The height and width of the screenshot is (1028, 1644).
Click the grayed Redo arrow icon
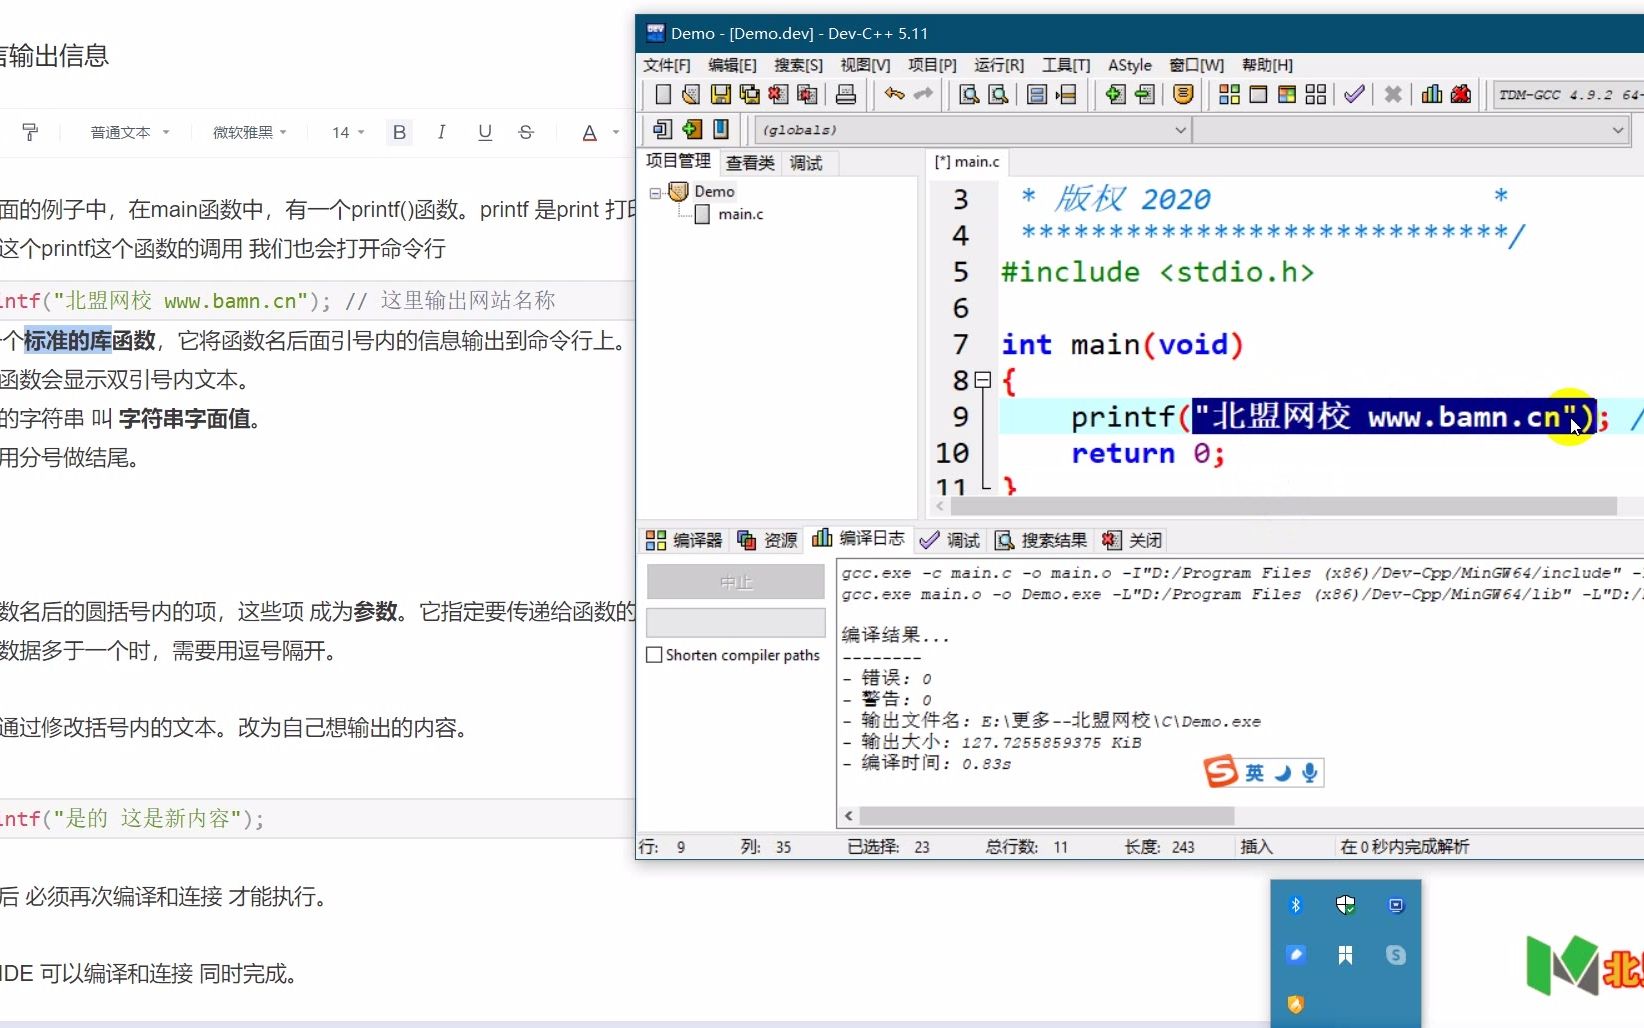[x=923, y=94]
